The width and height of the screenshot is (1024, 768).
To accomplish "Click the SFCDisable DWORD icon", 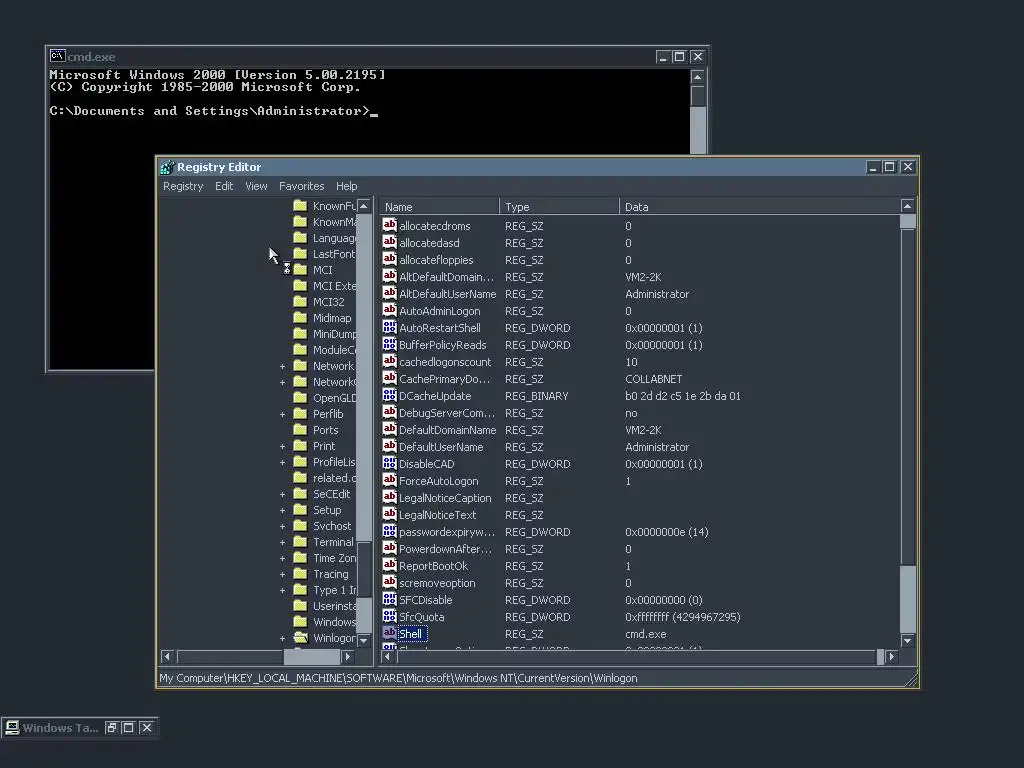I will (x=389, y=599).
